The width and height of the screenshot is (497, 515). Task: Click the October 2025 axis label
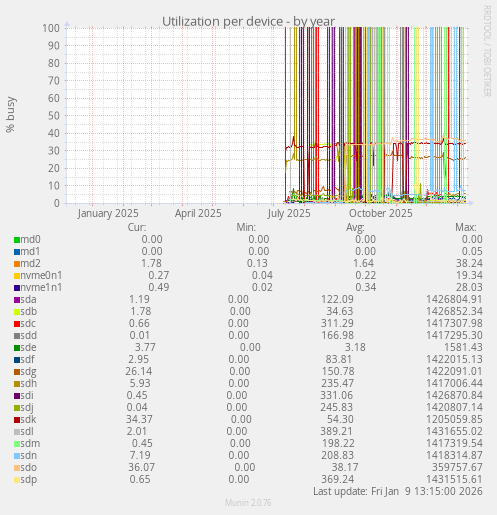point(381,213)
